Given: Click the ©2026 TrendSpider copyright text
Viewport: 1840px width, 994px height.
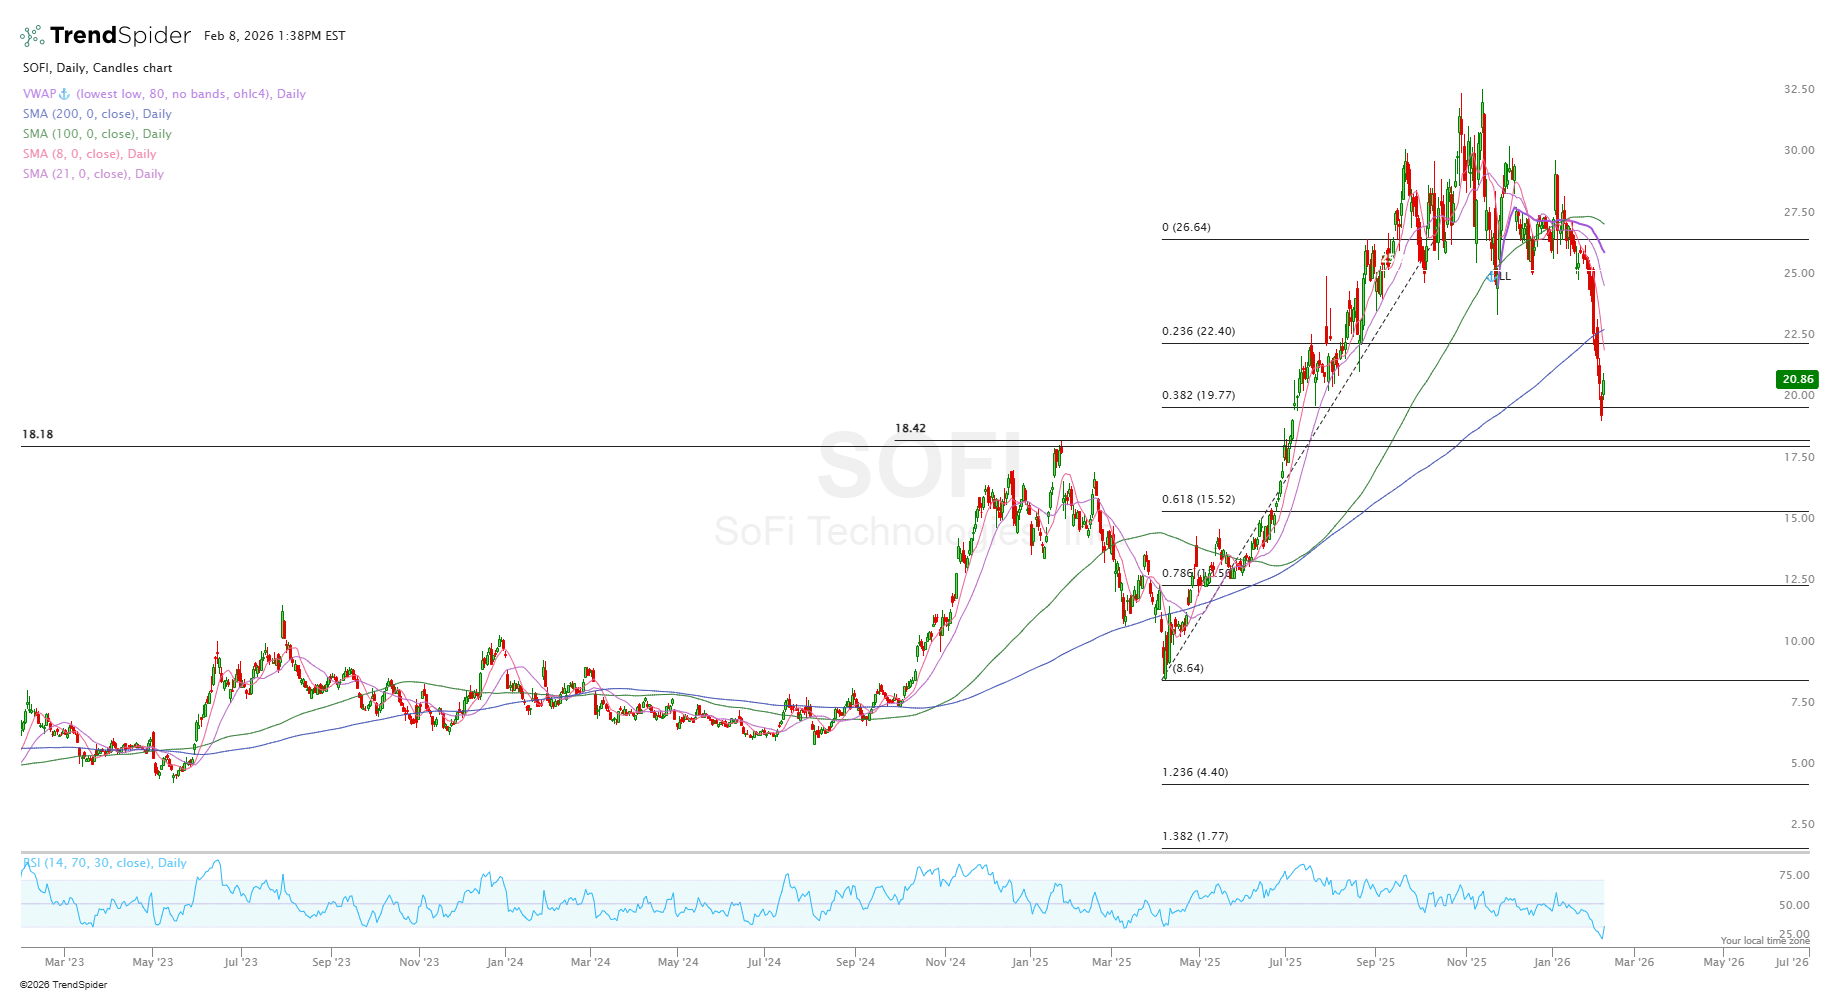Looking at the screenshot, I should point(63,985).
